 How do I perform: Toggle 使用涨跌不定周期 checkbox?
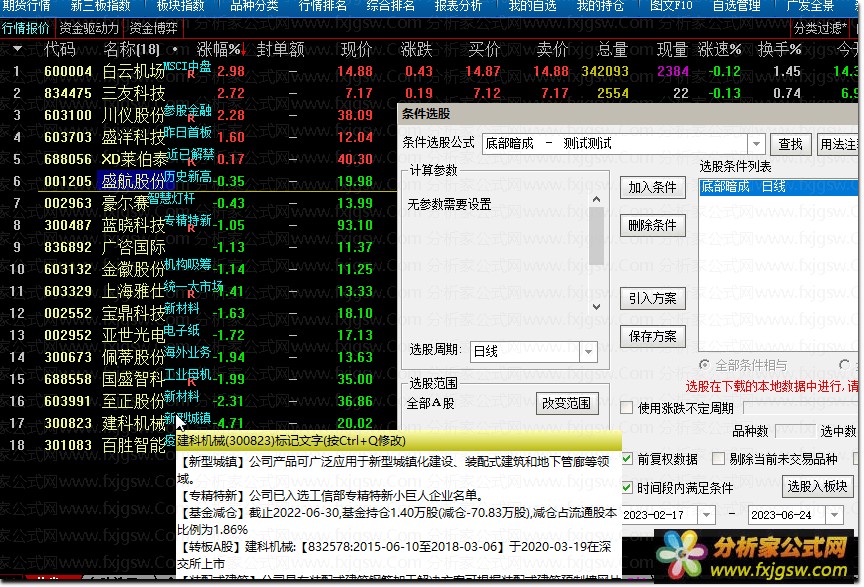coord(627,408)
